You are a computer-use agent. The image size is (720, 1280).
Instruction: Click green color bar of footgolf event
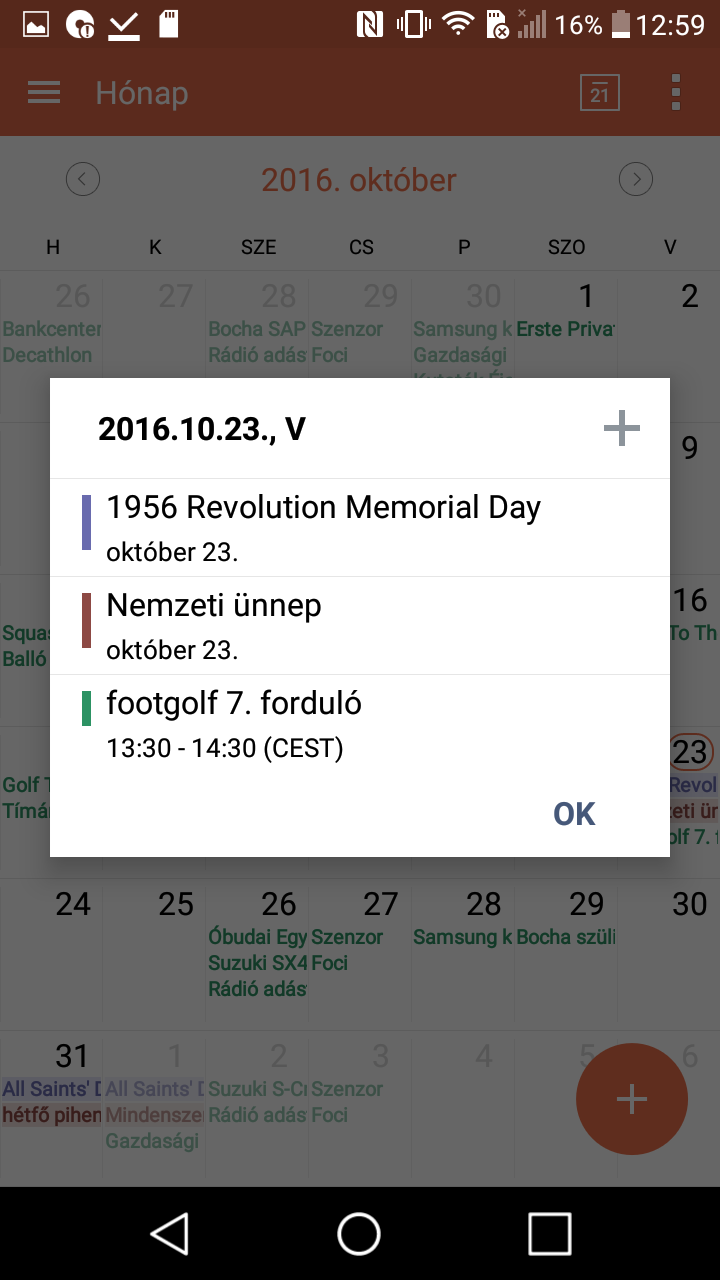(x=86, y=707)
